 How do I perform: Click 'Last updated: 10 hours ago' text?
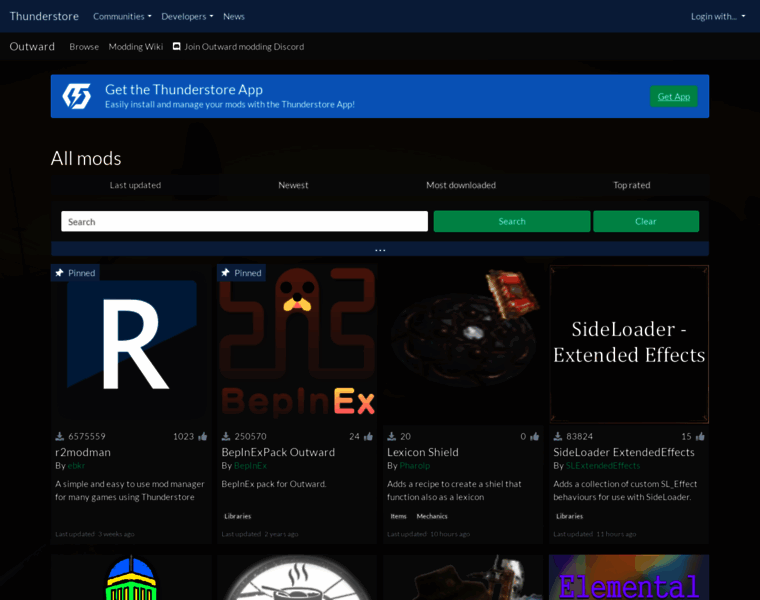(x=428, y=534)
